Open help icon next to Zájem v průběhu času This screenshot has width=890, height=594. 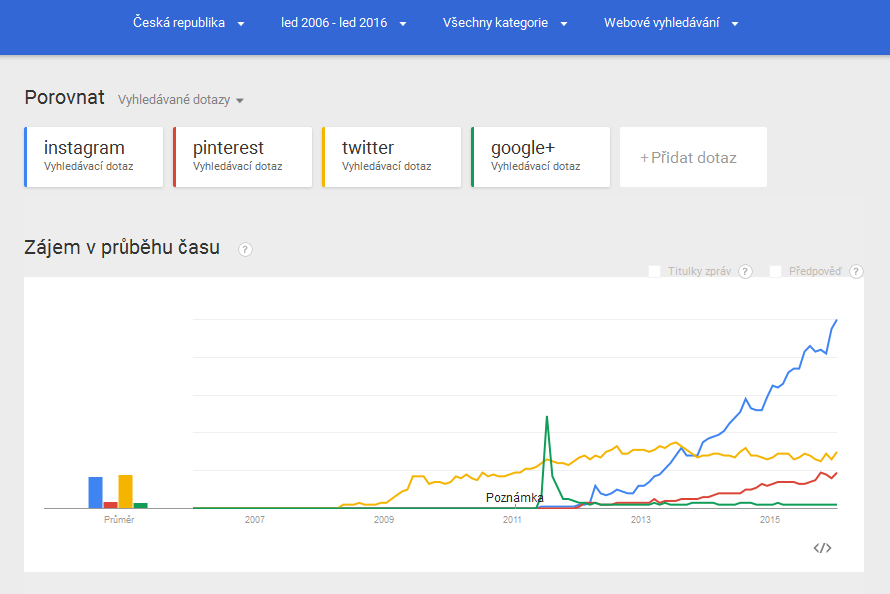pyautogui.click(x=245, y=249)
